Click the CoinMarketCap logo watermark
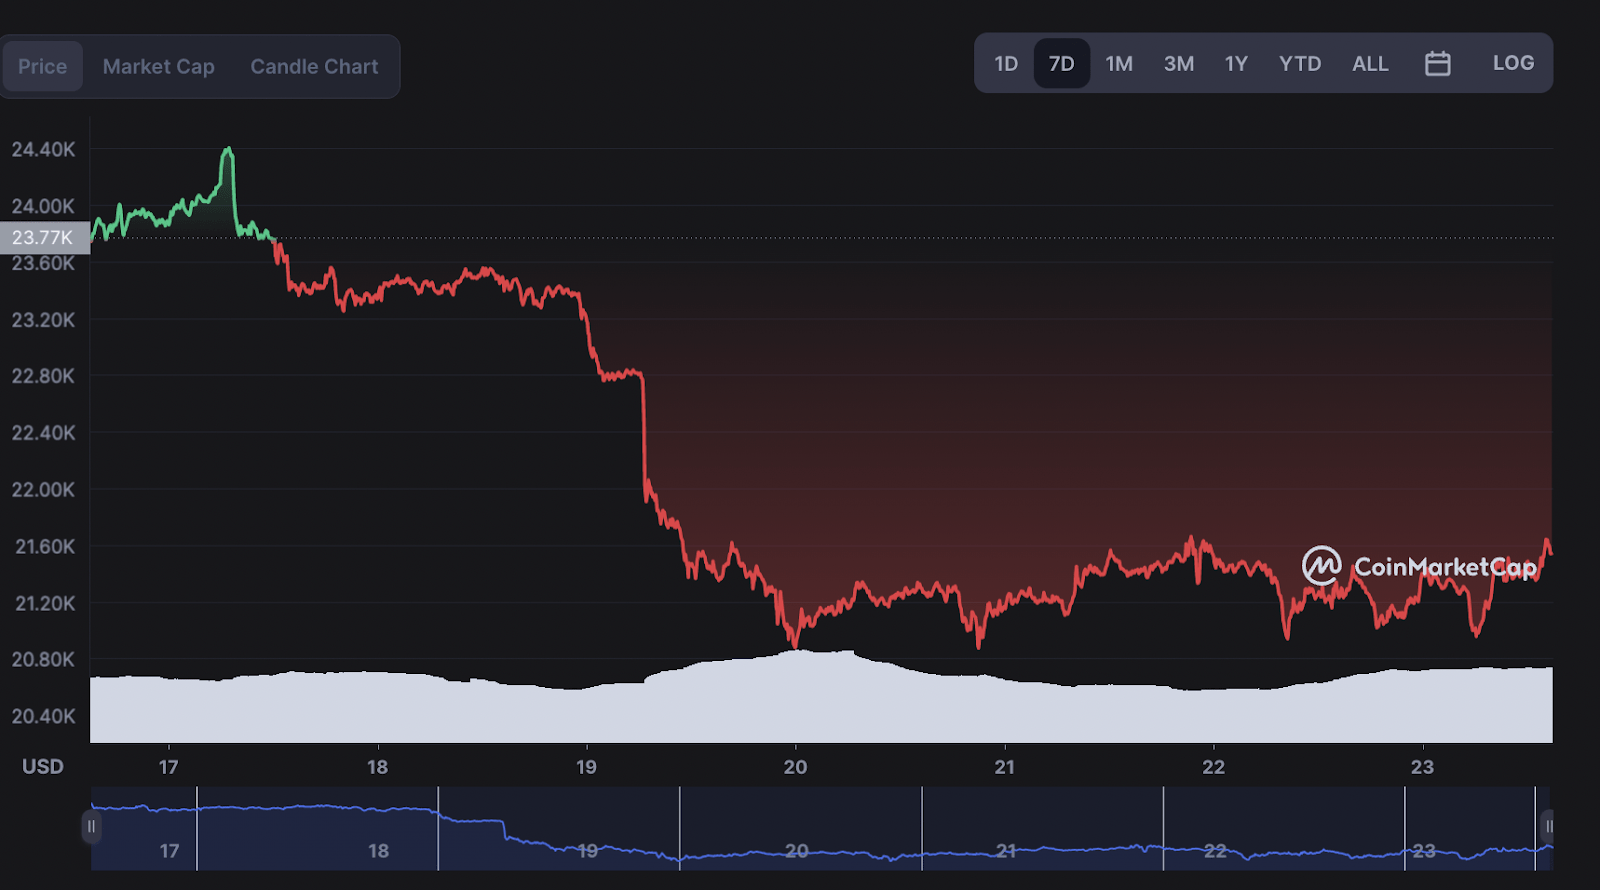 (x=1418, y=566)
